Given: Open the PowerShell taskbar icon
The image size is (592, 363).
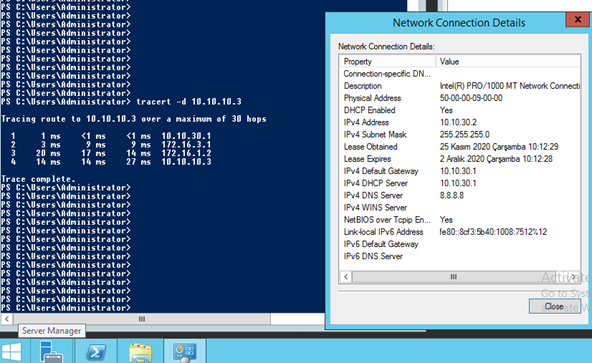Looking at the screenshot, I should [x=96, y=352].
